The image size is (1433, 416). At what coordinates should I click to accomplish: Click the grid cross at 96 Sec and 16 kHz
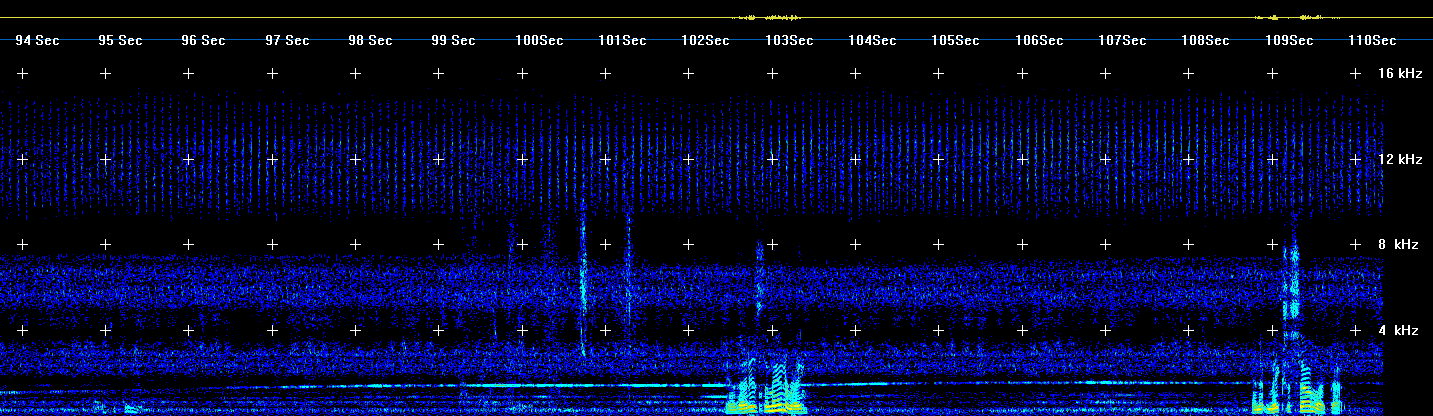pyautogui.click(x=188, y=74)
